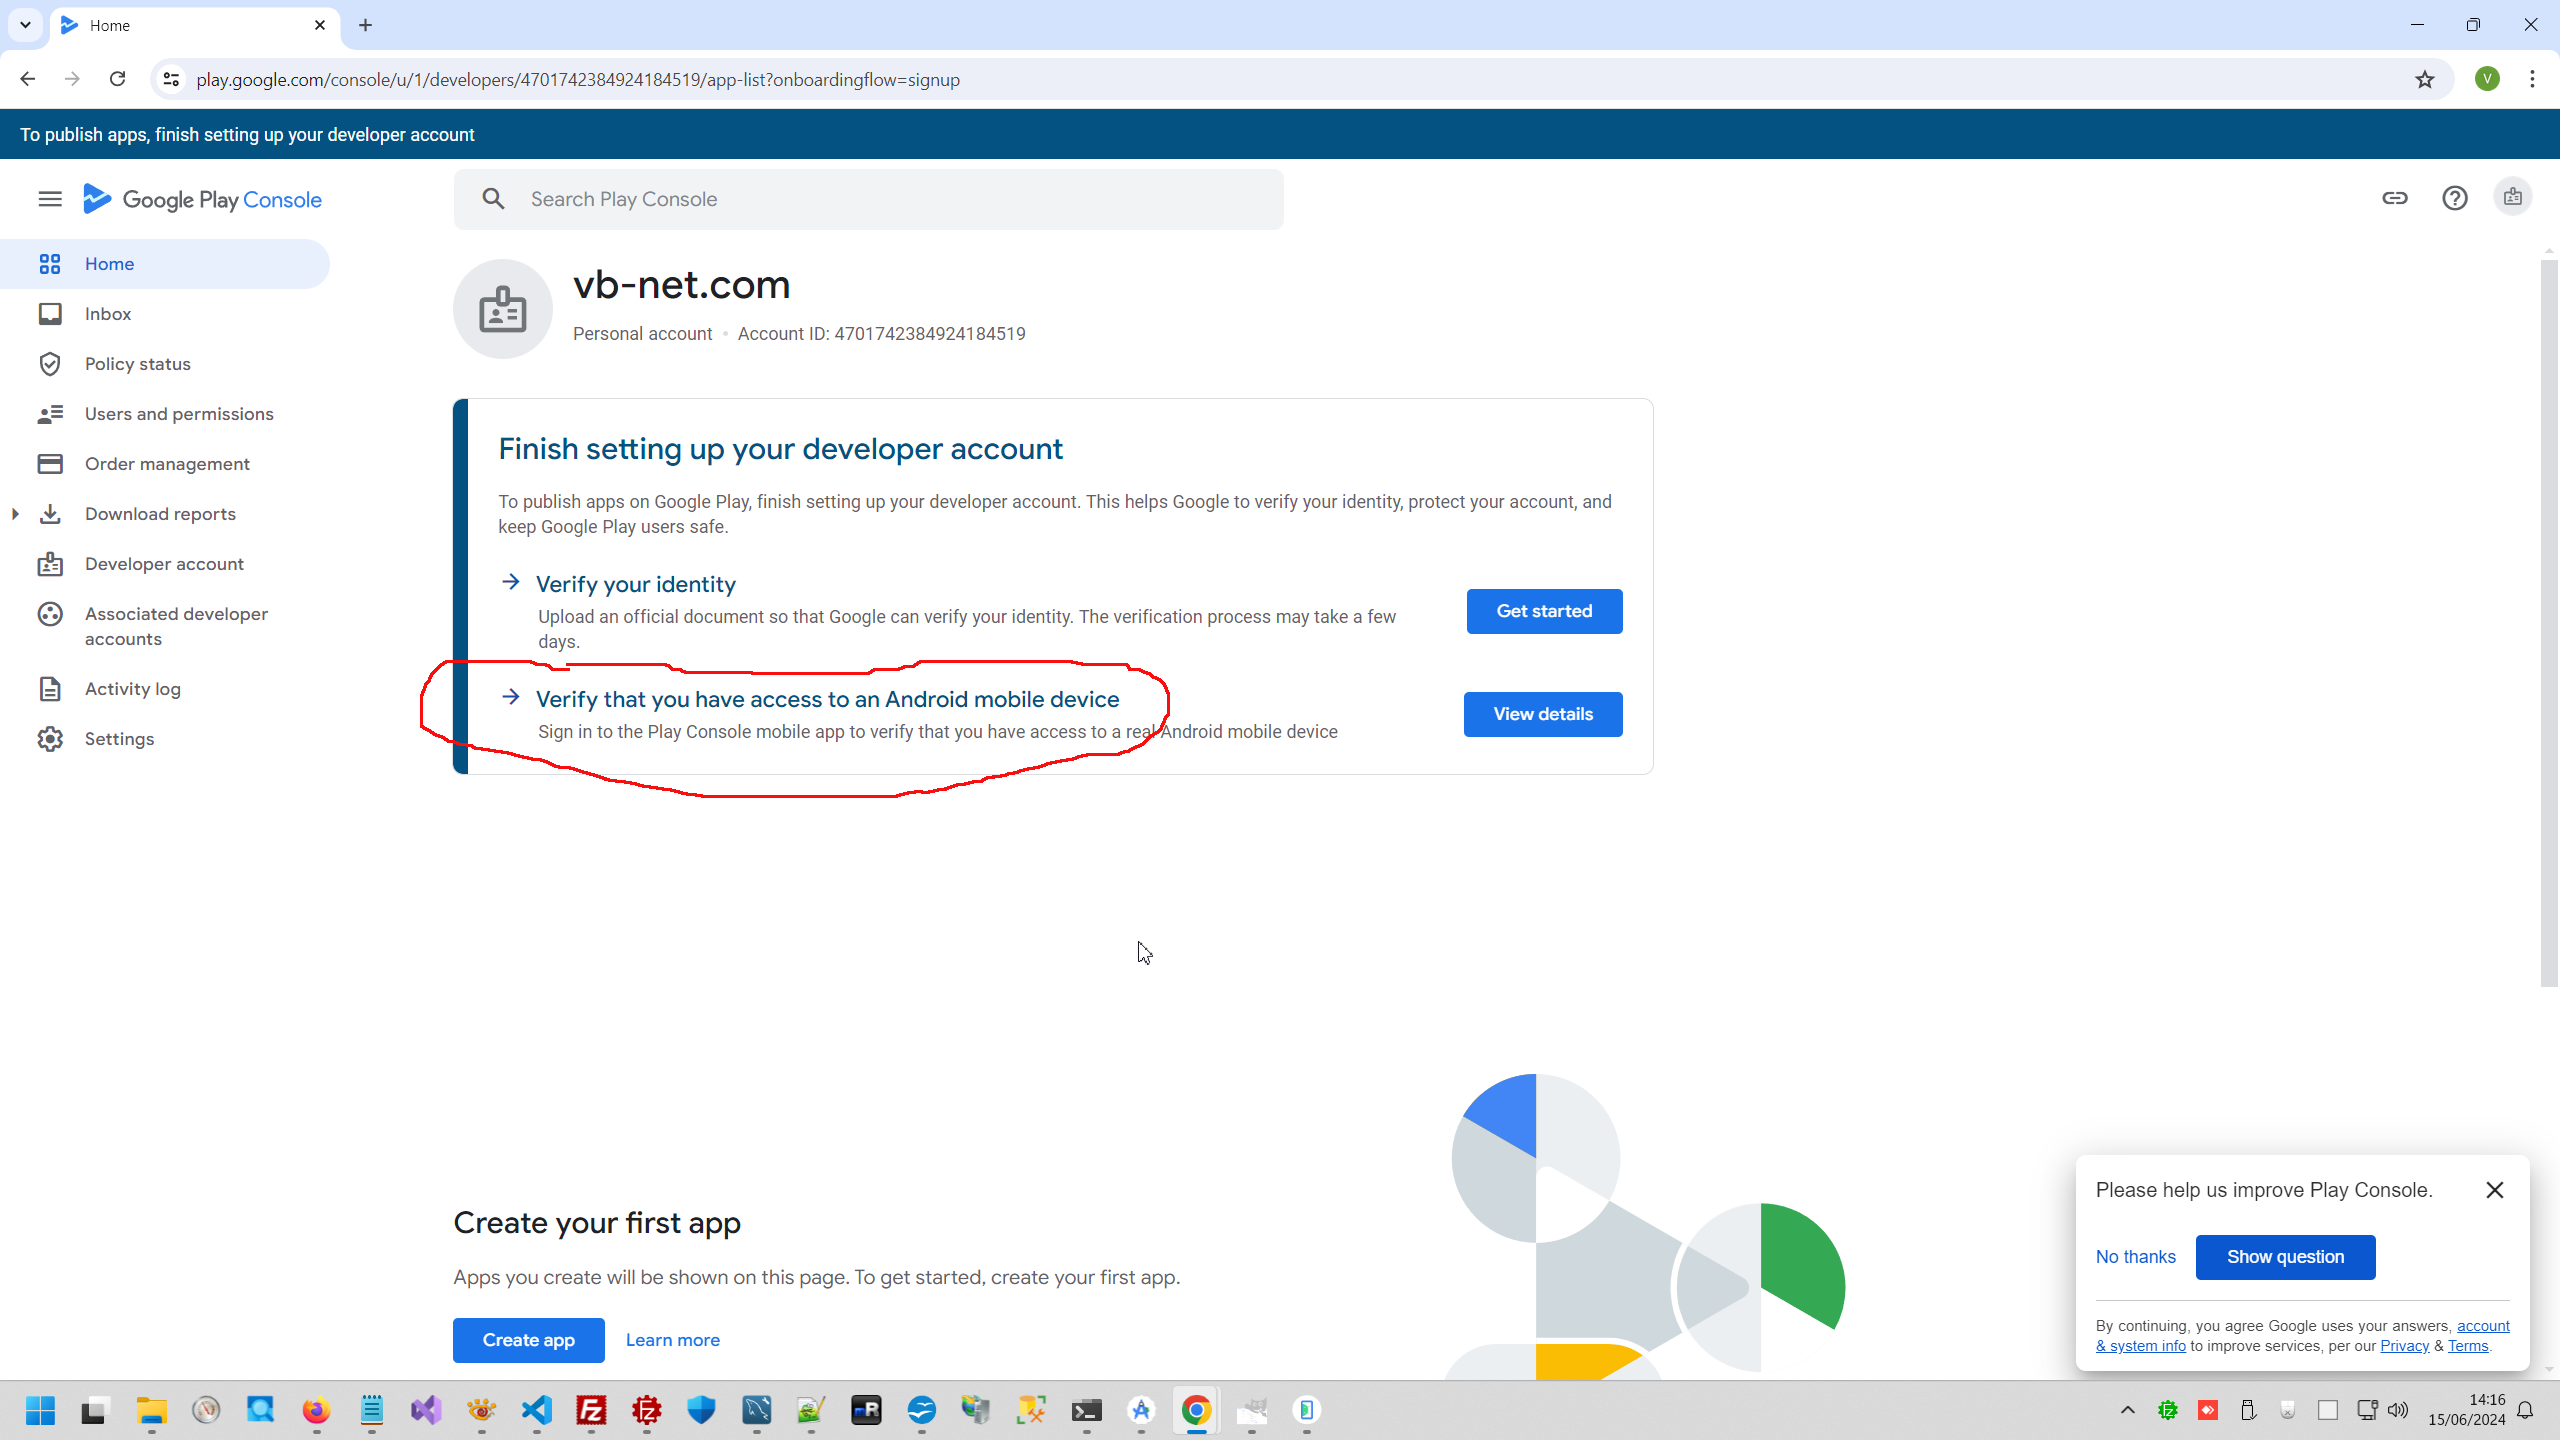Open the help question mark icon
Viewport: 2560px width, 1440px height.
2454,198
